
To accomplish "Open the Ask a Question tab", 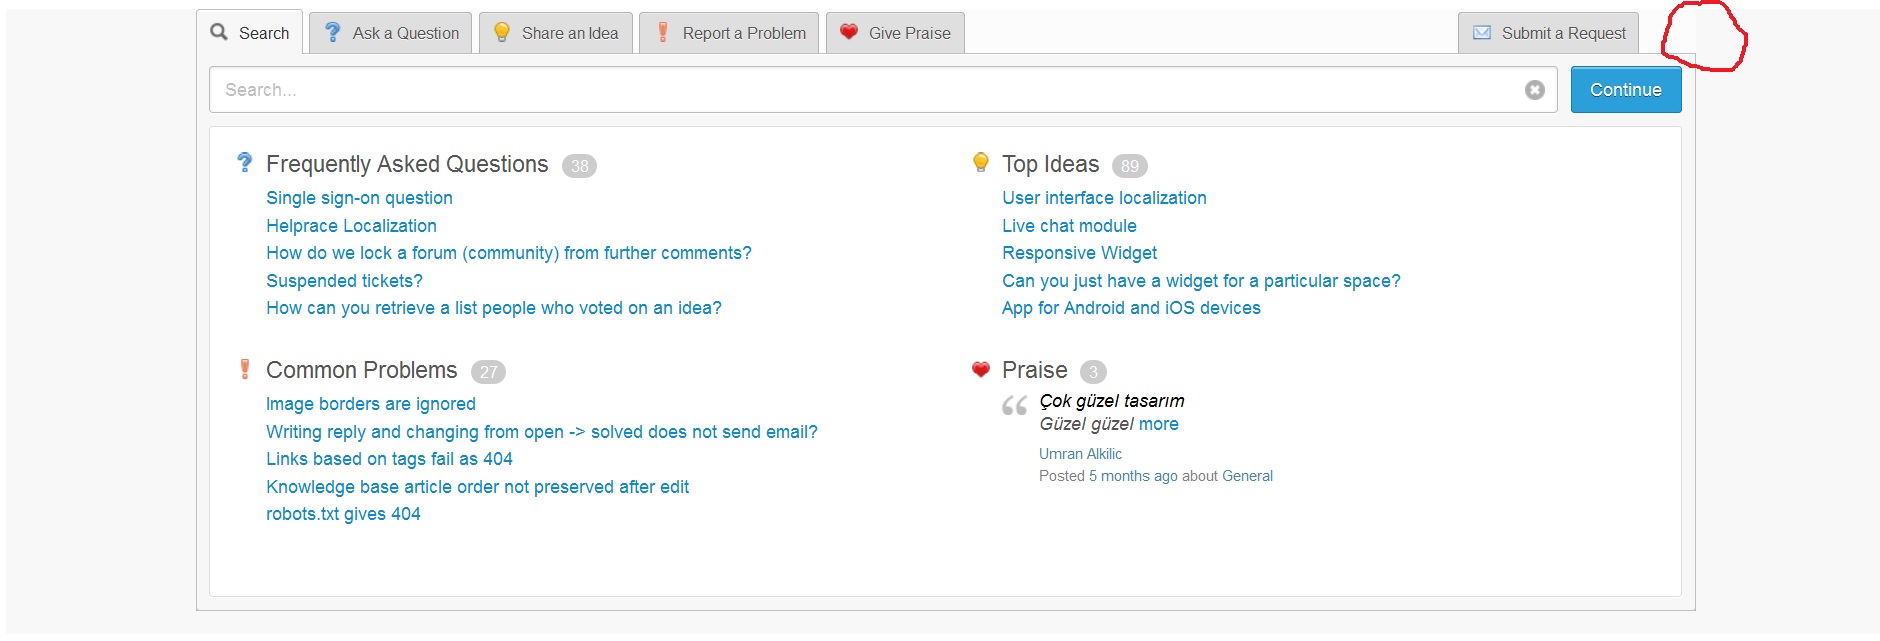I will click(x=390, y=33).
